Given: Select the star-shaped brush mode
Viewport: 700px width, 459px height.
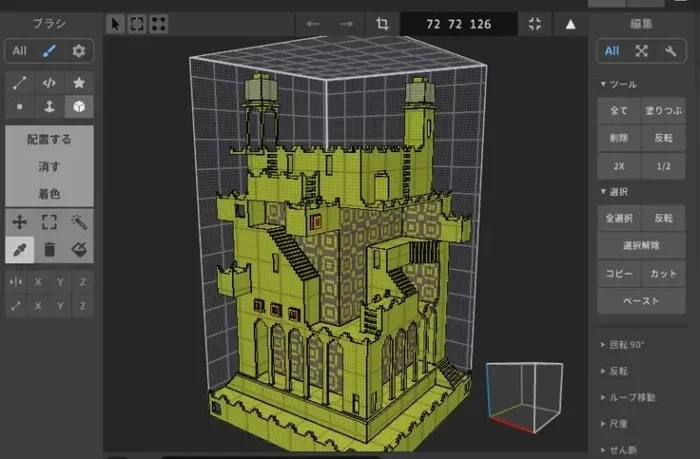Looking at the screenshot, I should pyautogui.click(x=79, y=83).
